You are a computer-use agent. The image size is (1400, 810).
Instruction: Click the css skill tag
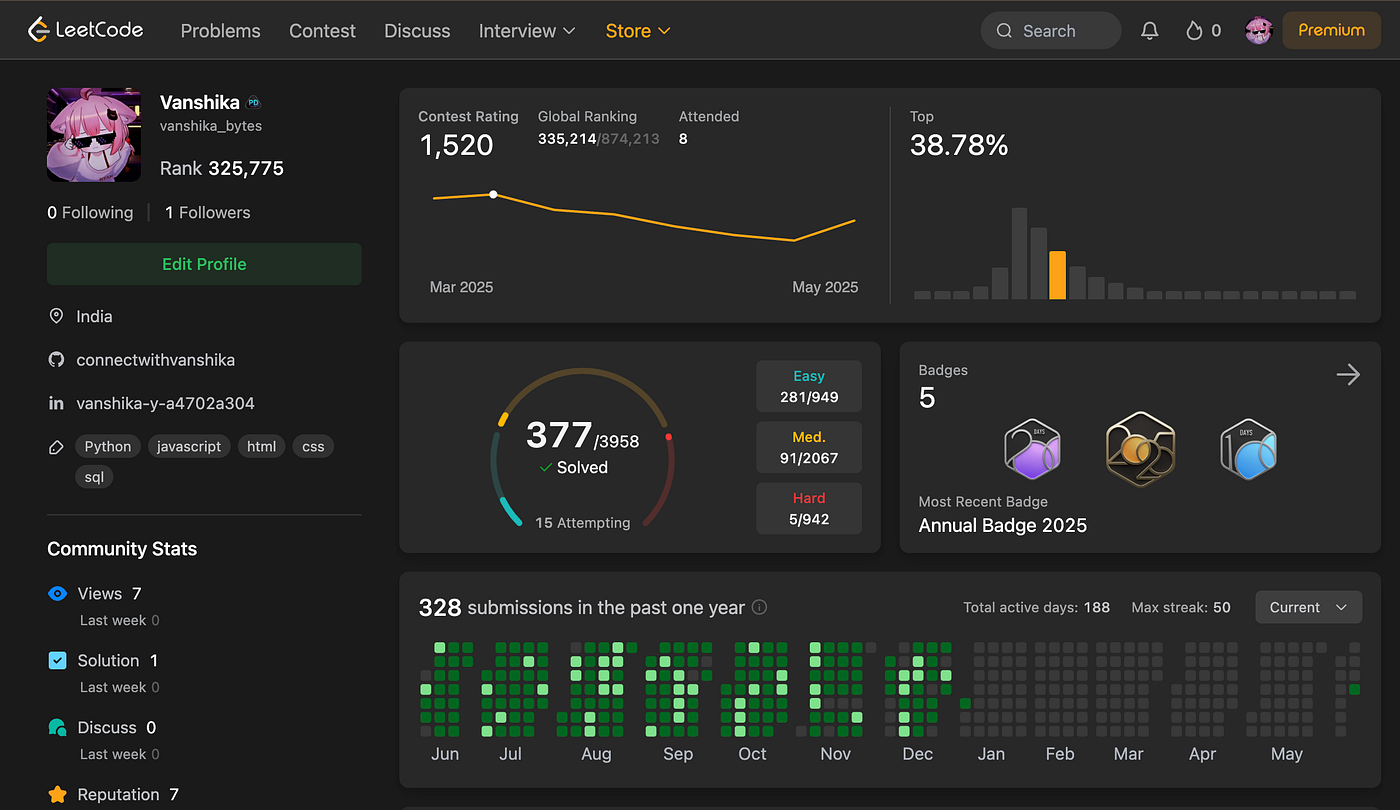coord(314,446)
